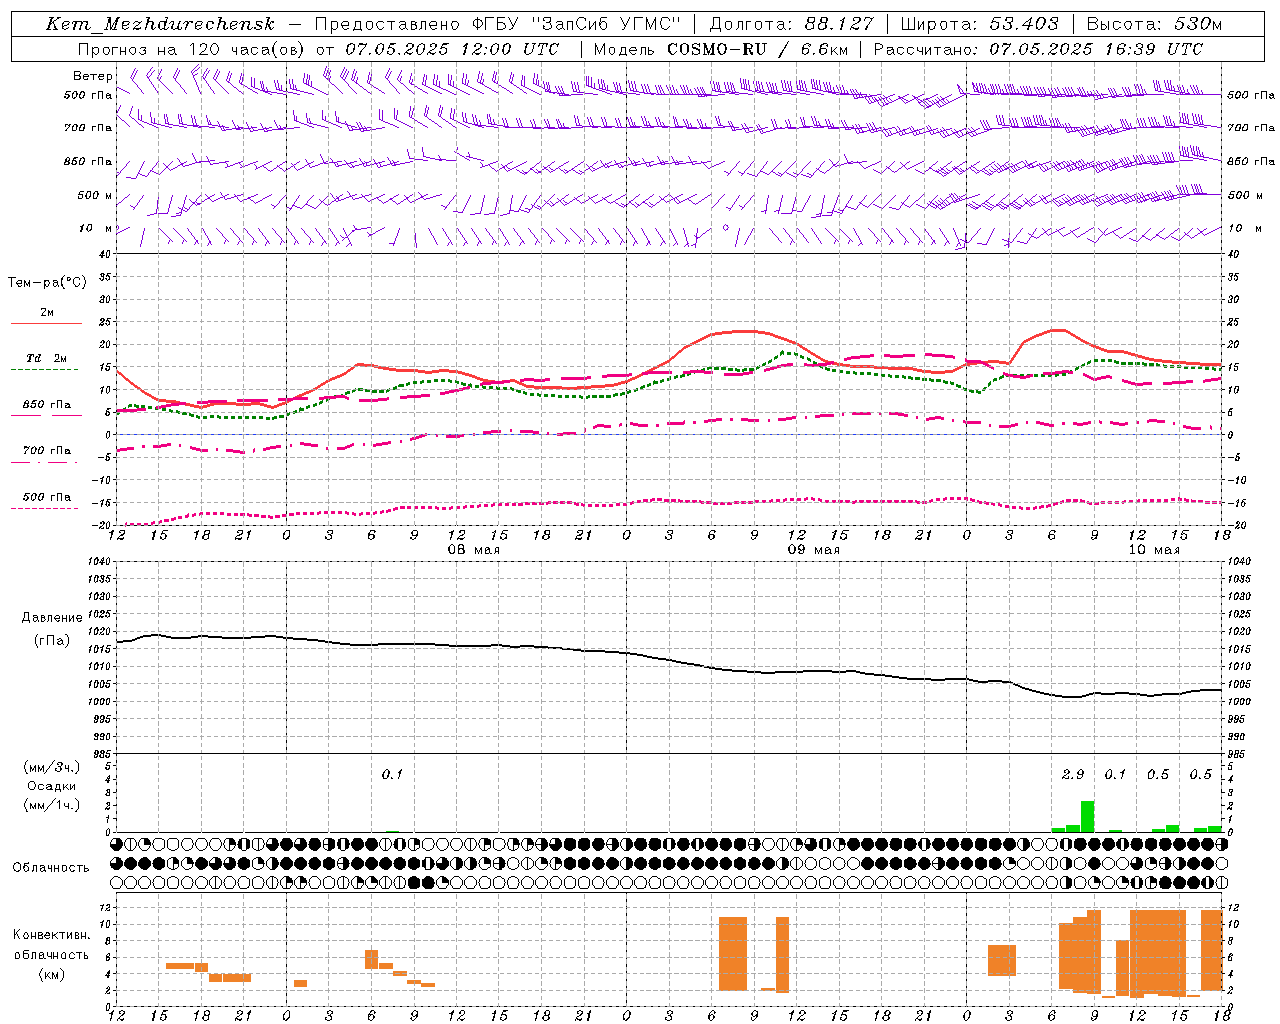This screenshot has width=1280, height=1024.
Task: Click the 09 мая date label
Action: tap(814, 550)
